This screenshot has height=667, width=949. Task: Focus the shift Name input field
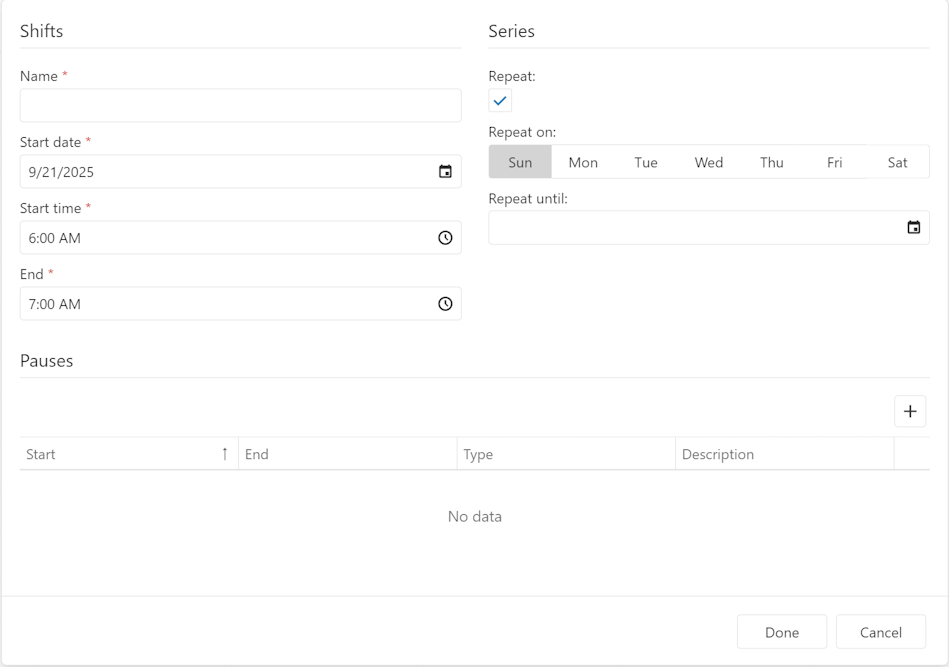click(240, 106)
